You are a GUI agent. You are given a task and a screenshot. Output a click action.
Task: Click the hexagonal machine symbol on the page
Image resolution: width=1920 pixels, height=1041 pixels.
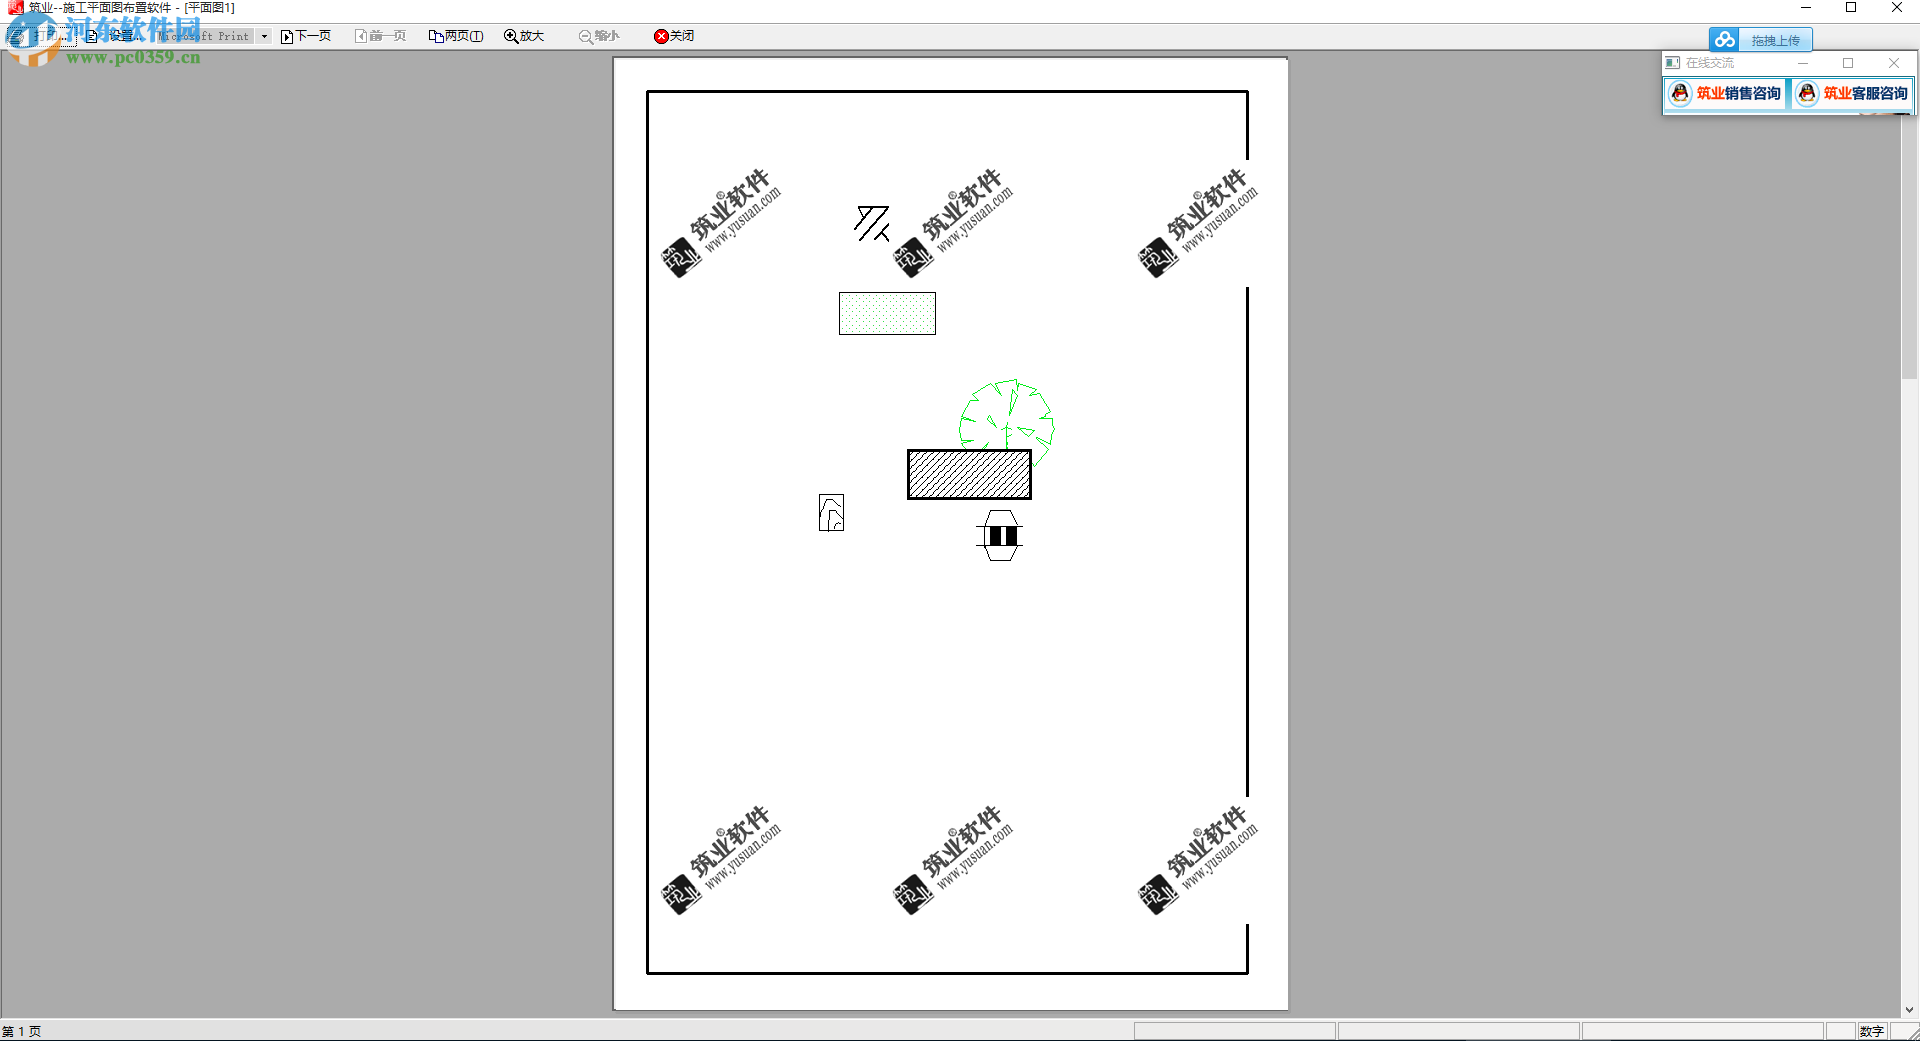(999, 535)
